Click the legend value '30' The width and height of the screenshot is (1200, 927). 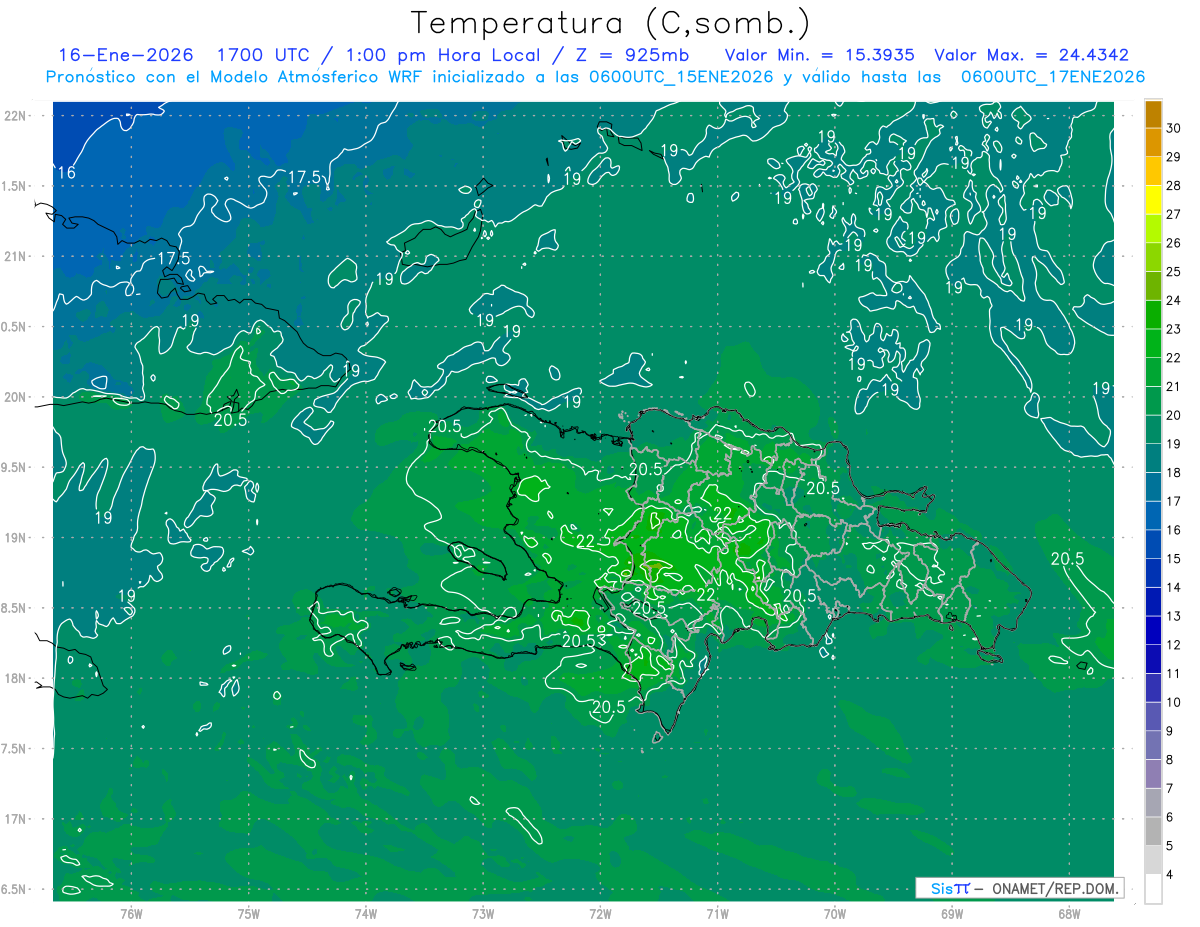[x=1174, y=128]
